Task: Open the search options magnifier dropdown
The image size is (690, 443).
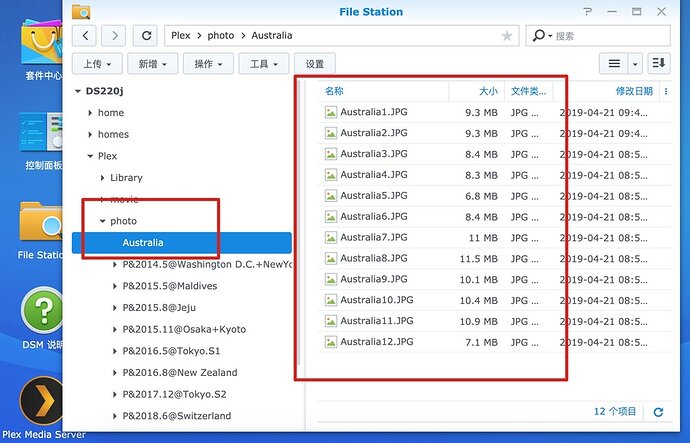Action: pos(542,36)
